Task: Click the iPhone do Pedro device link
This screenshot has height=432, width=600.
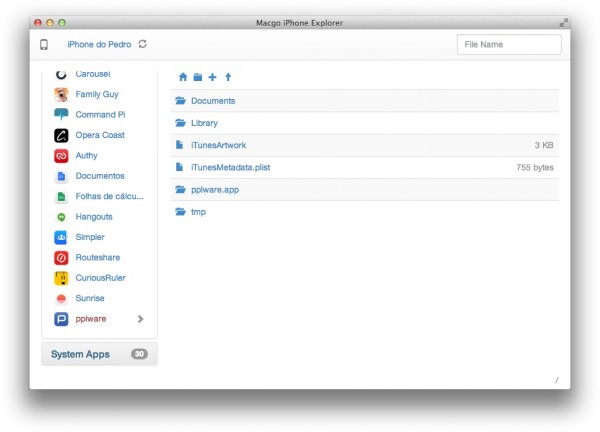Action: (99, 44)
